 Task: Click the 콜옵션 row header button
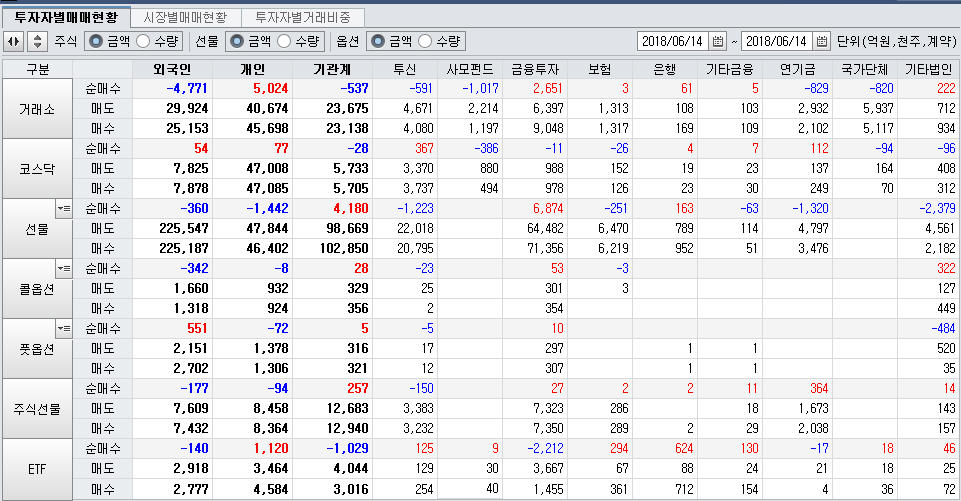[x=37, y=289]
